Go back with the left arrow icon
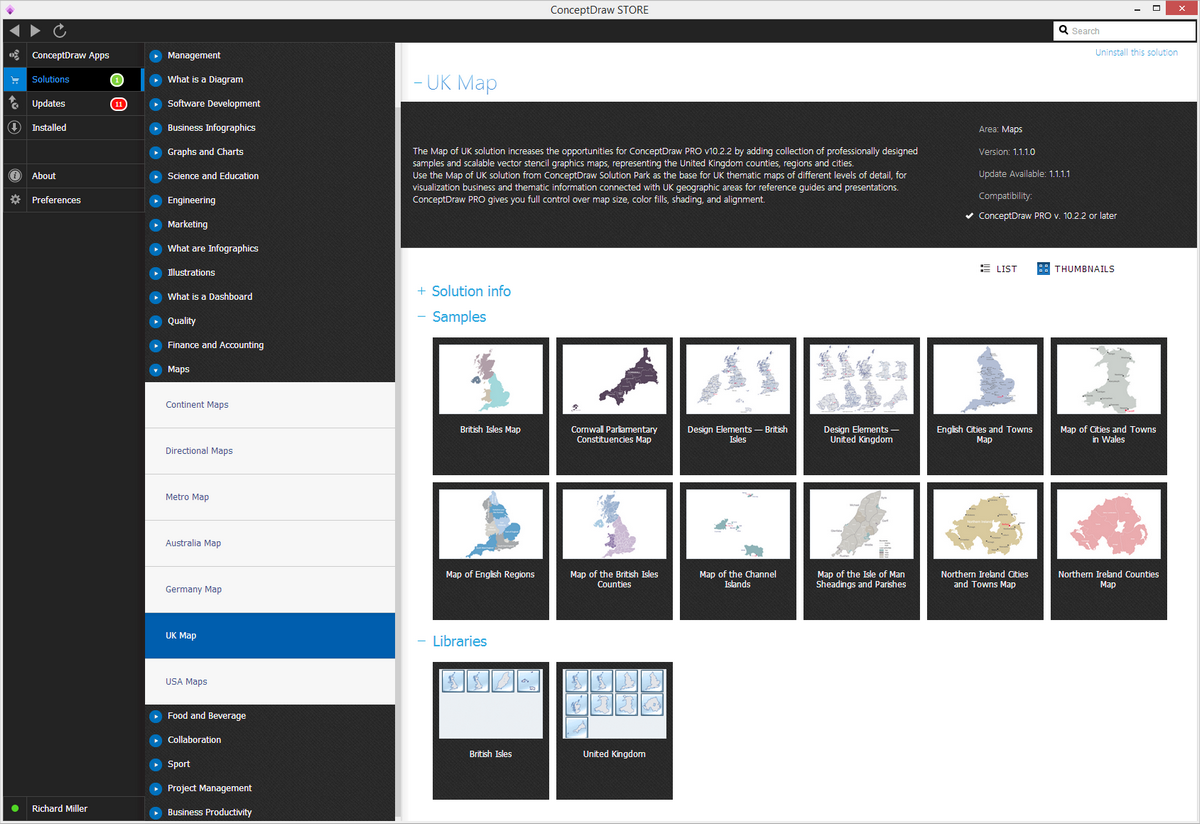Viewport: 1200px width, 824px height. click(x=14, y=31)
